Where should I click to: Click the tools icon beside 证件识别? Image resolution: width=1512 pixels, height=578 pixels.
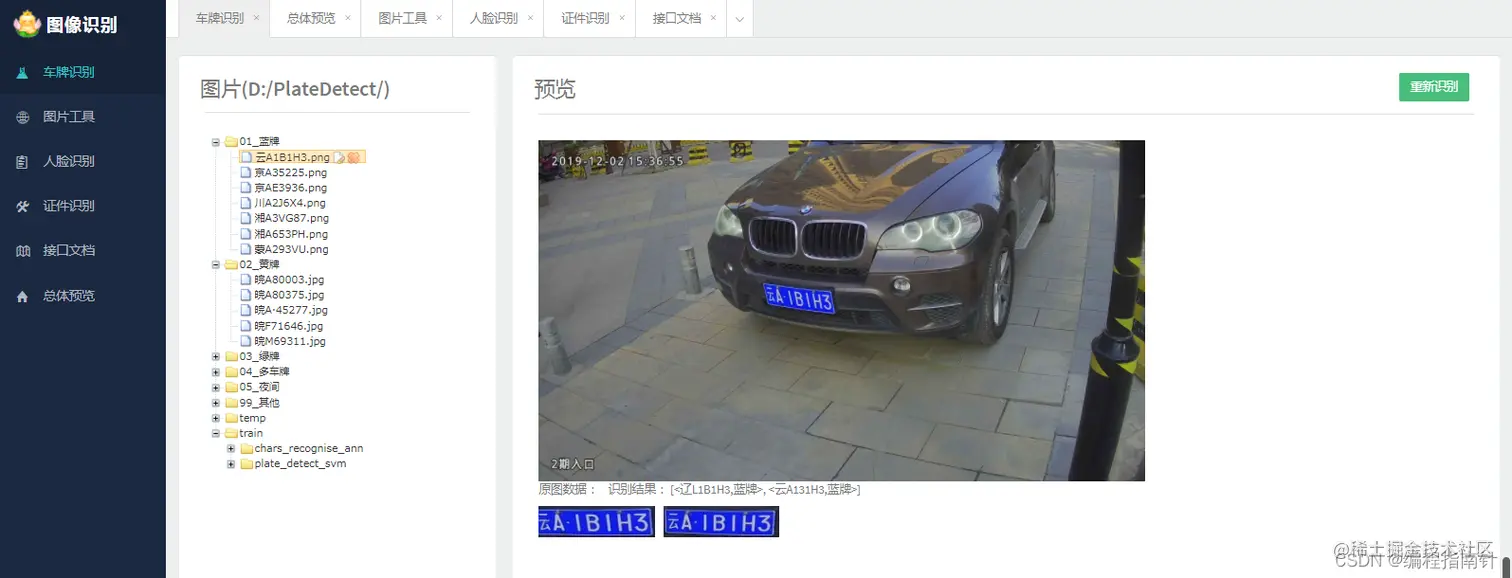click(22, 206)
